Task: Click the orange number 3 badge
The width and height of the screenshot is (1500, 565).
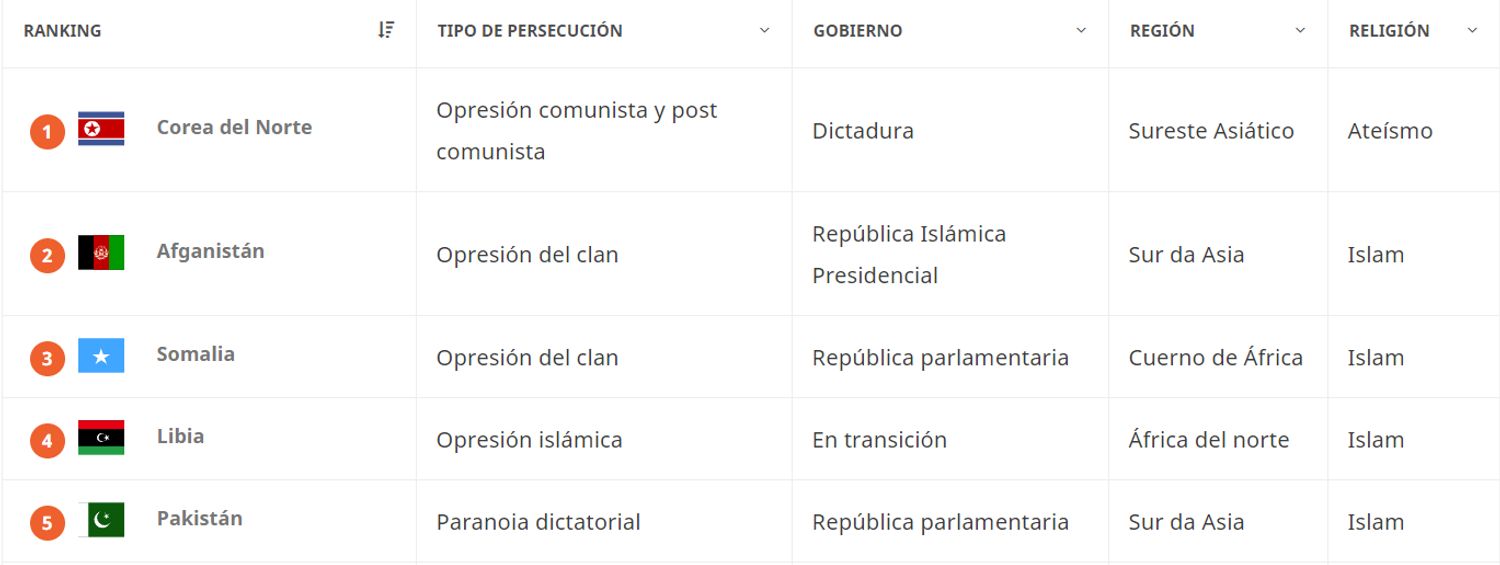Action: point(47,358)
